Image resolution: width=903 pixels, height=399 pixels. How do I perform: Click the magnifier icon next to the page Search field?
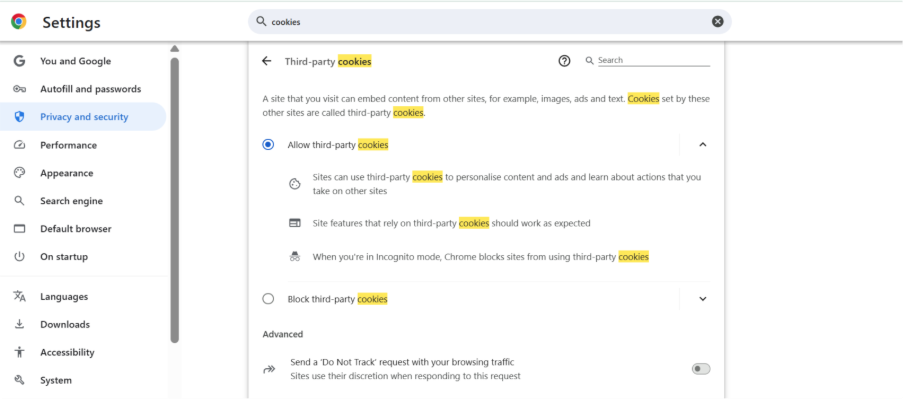click(589, 60)
